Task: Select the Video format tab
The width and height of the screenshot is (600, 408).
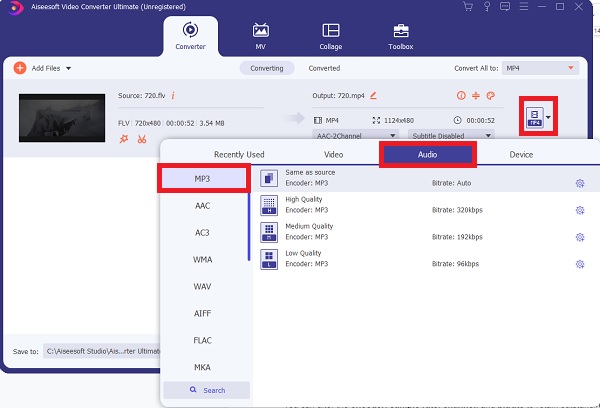Action: [x=333, y=155]
